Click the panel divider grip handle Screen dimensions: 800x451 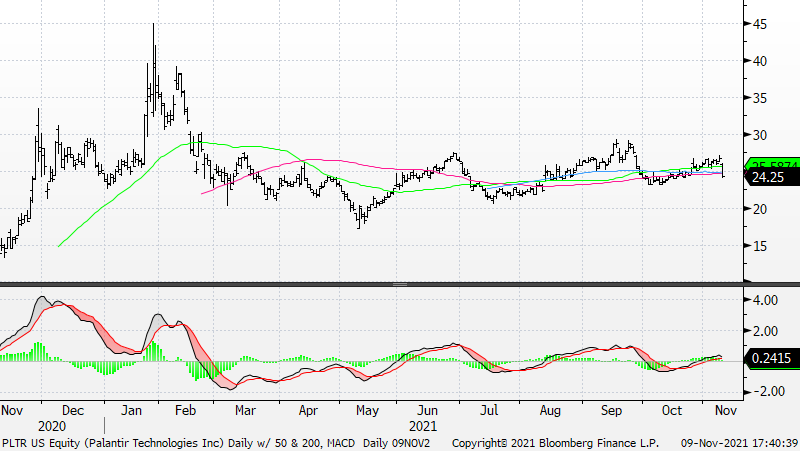[400, 284]
